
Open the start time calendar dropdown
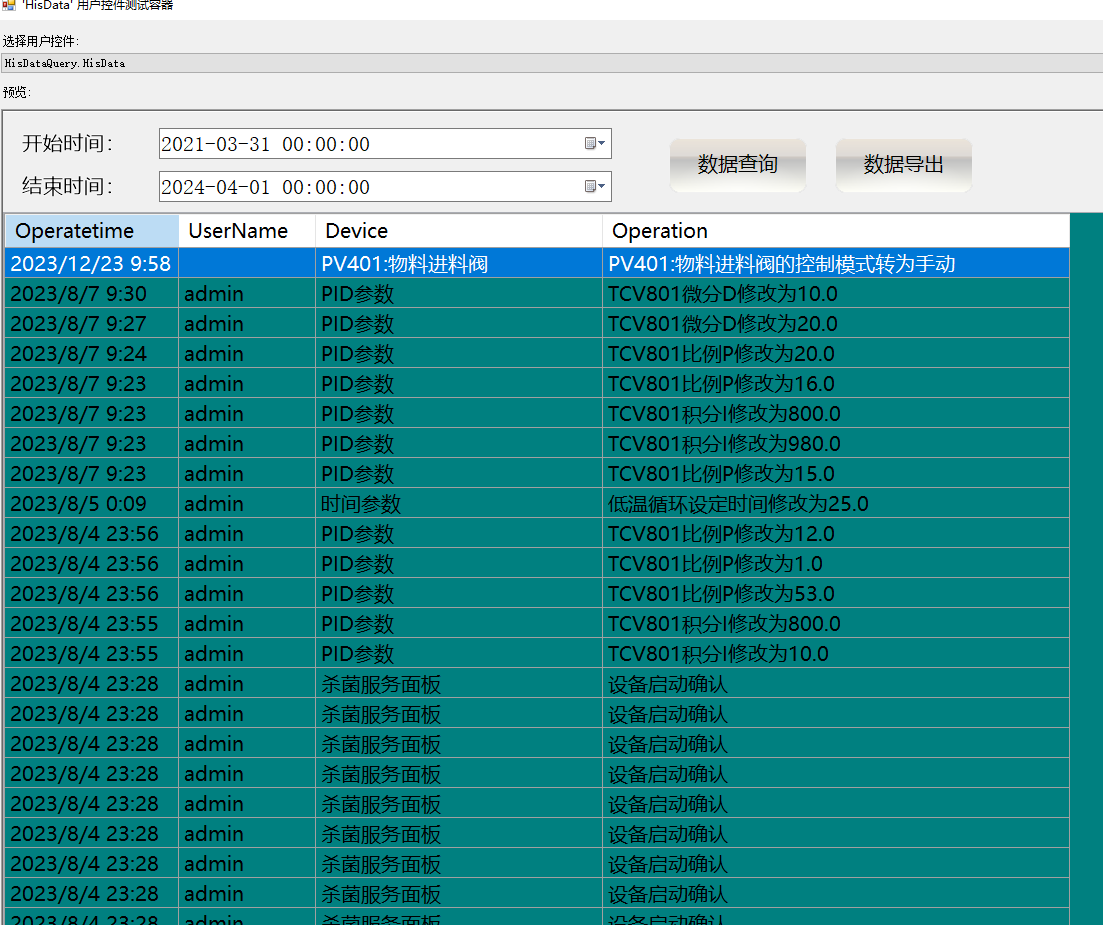pyautogui.click(x=595, y=144)
